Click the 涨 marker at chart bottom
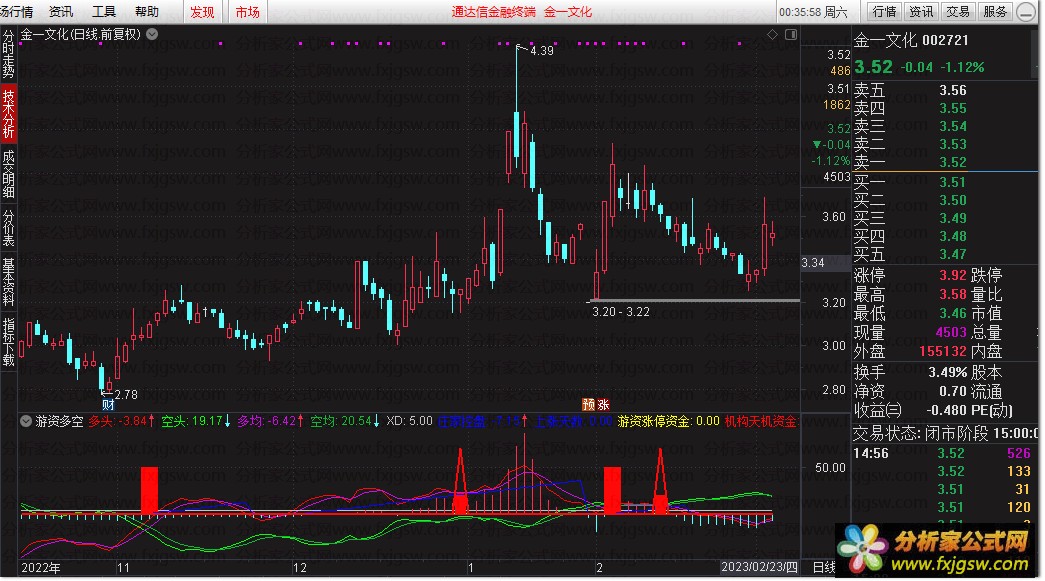1045x581 pixels. pos(603,404)
